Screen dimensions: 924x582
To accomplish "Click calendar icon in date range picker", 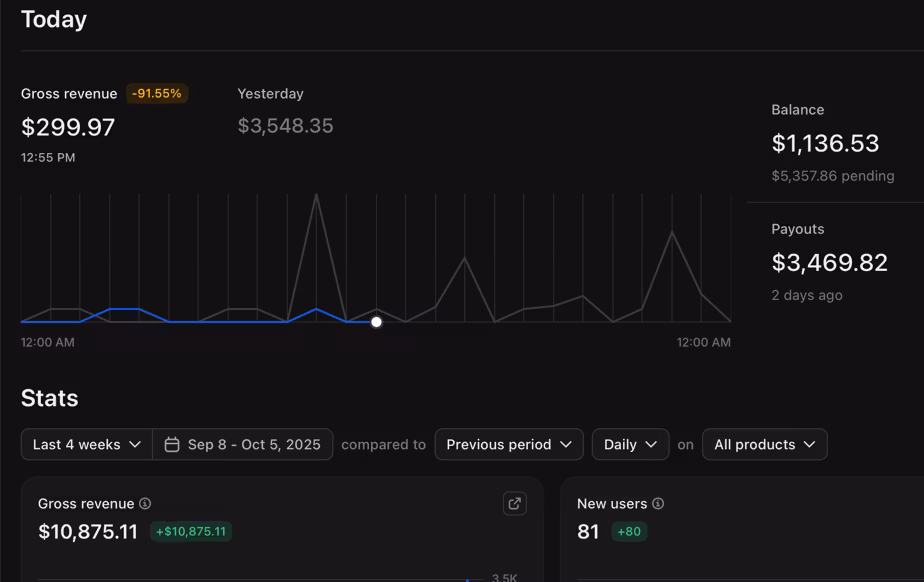I will (x=172, y=445).
